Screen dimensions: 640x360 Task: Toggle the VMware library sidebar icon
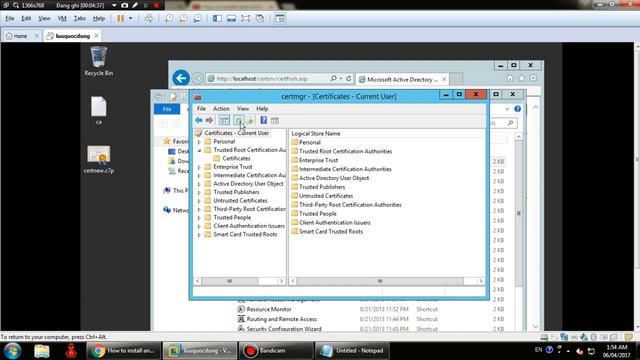[217, 18]
